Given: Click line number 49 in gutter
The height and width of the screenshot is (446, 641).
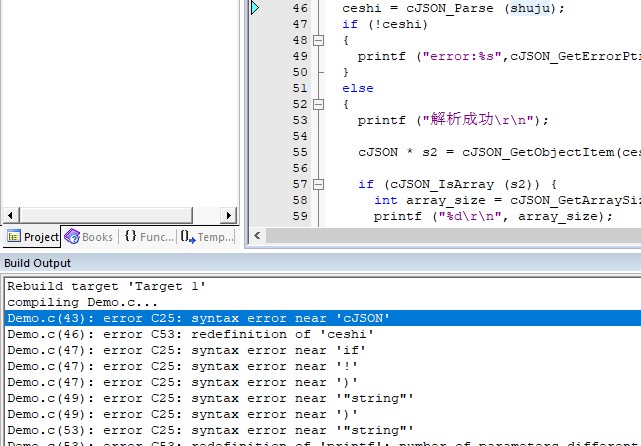Looking at the screenshot, I should click(300, 56).
